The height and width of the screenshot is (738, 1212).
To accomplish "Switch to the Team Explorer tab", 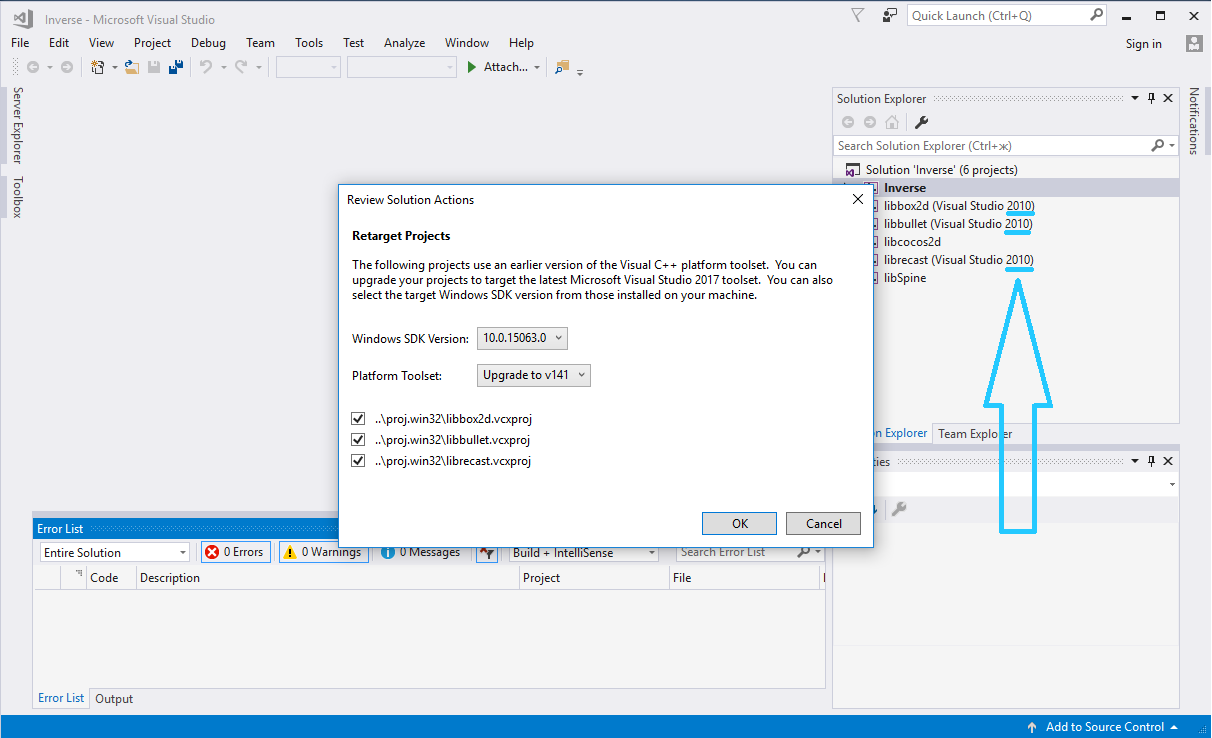I will coord(974,433).
